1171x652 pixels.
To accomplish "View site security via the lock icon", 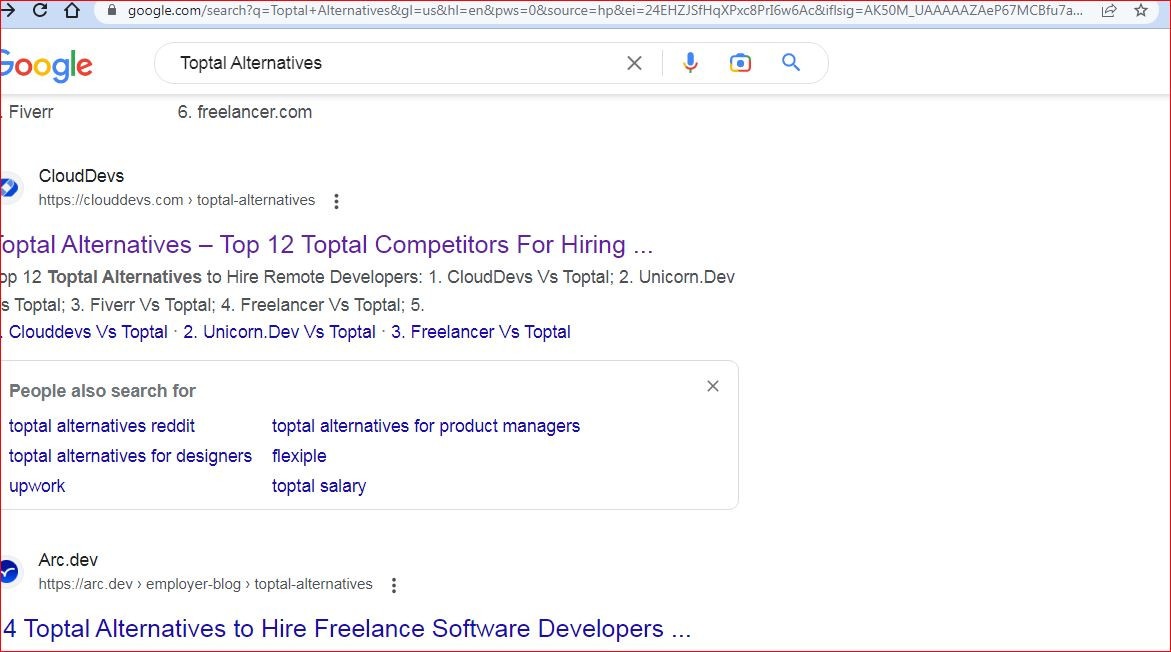I will (x=112, y=11).
